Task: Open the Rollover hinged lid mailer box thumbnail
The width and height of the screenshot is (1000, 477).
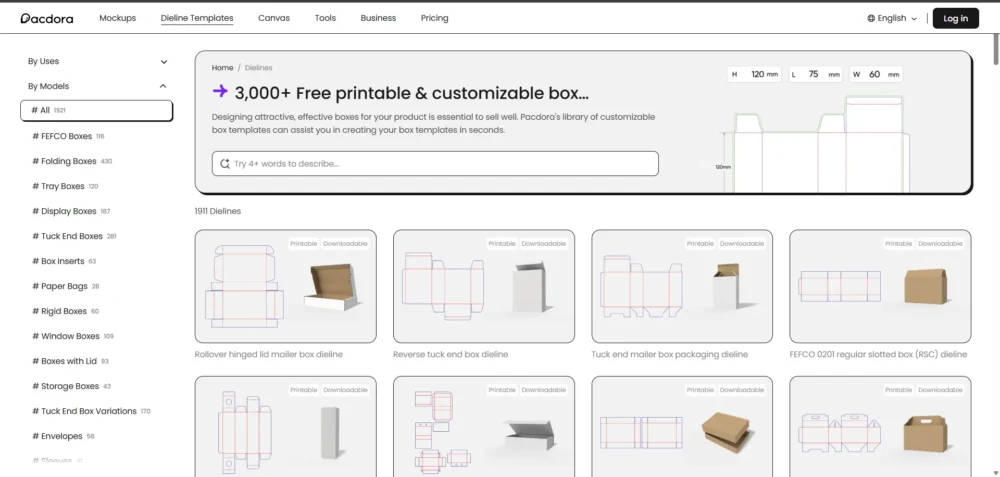Action: [x=286, y=286]
